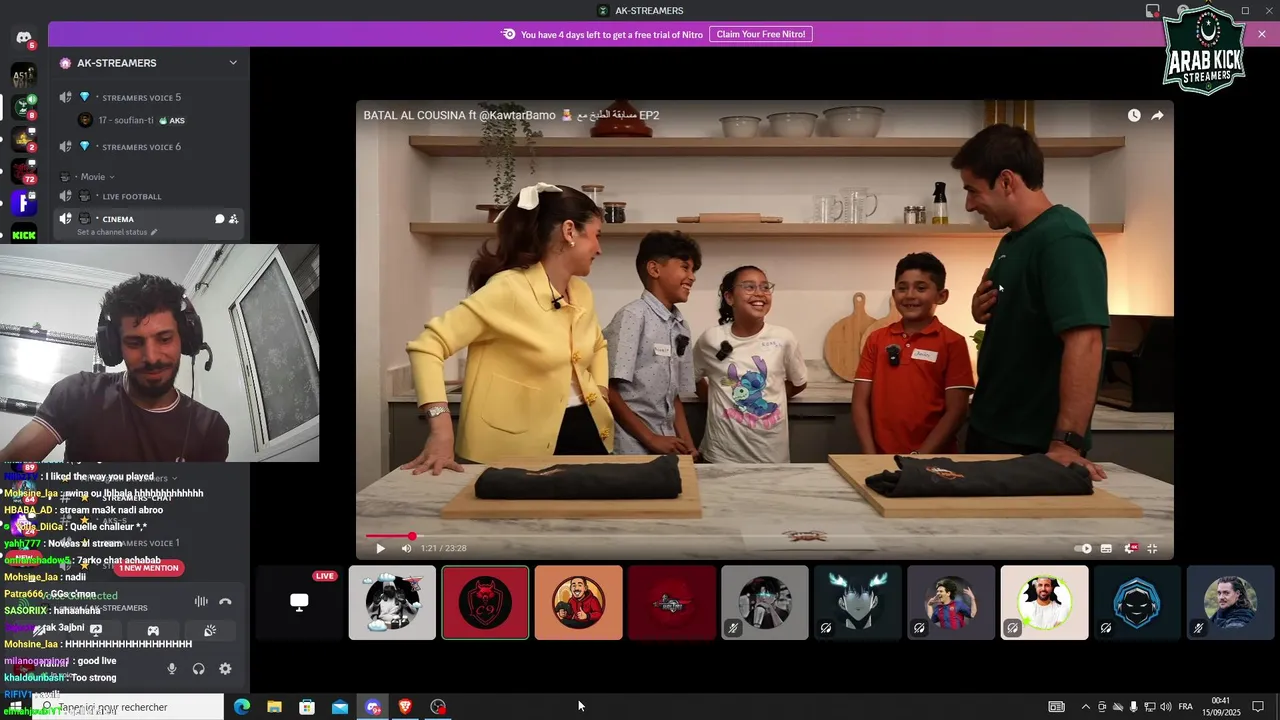
Task: Open the KICK server icon
Action: click(x=24, y=235)
